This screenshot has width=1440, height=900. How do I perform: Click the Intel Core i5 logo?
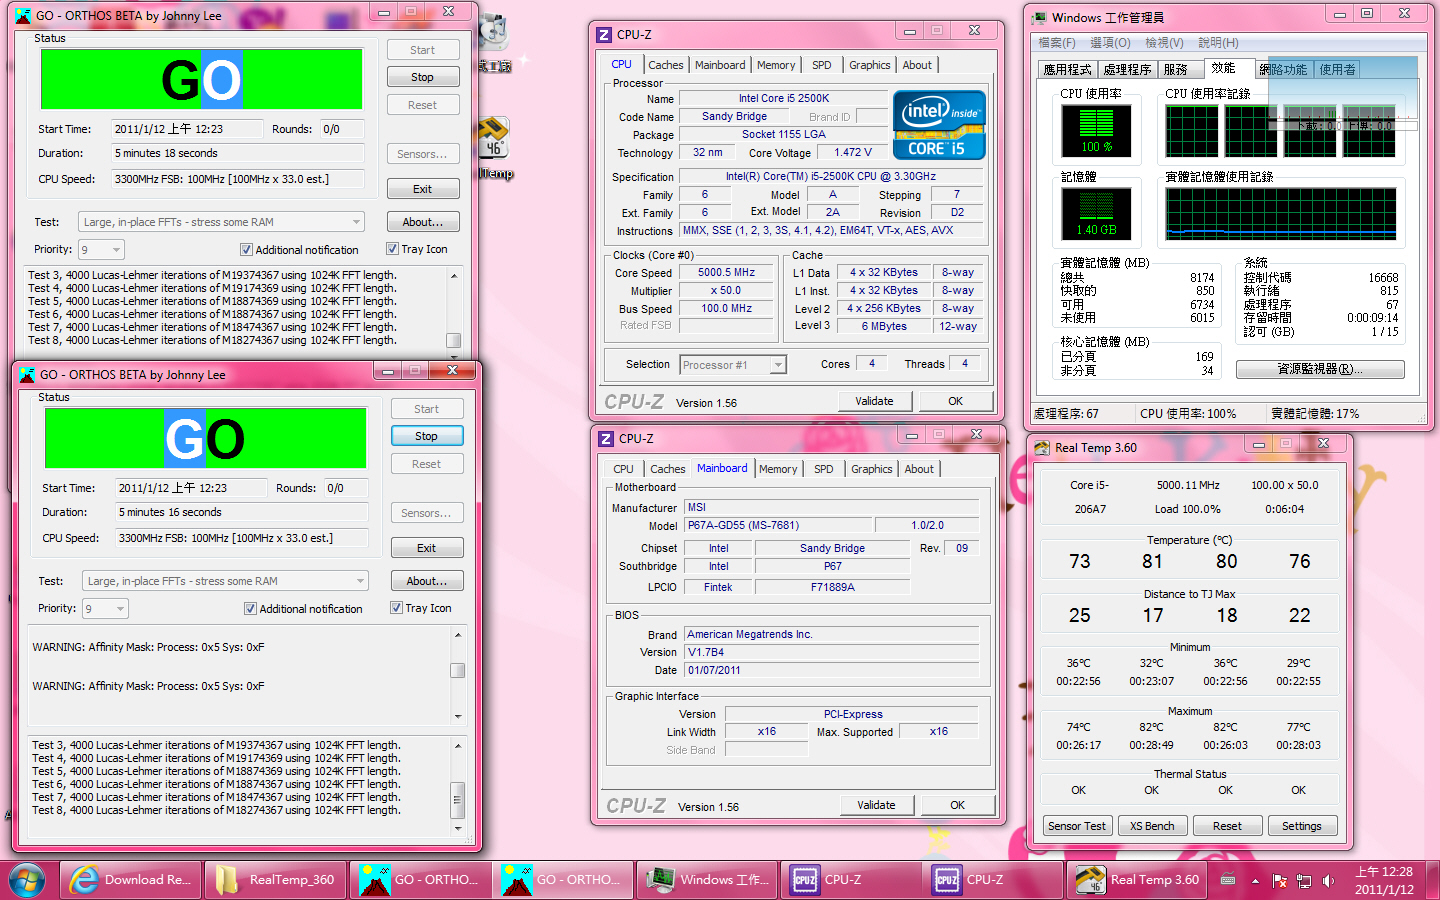click(938, 125)
